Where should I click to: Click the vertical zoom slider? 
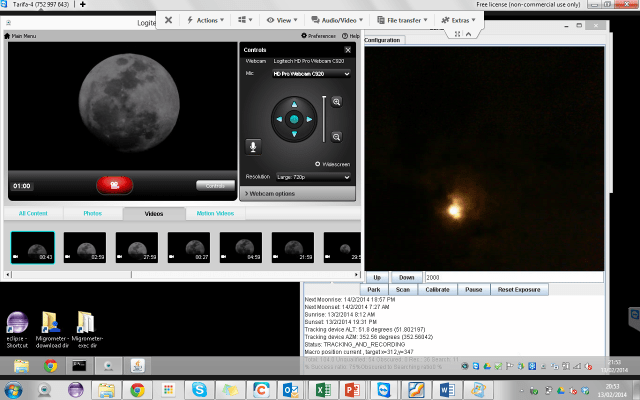323,119
